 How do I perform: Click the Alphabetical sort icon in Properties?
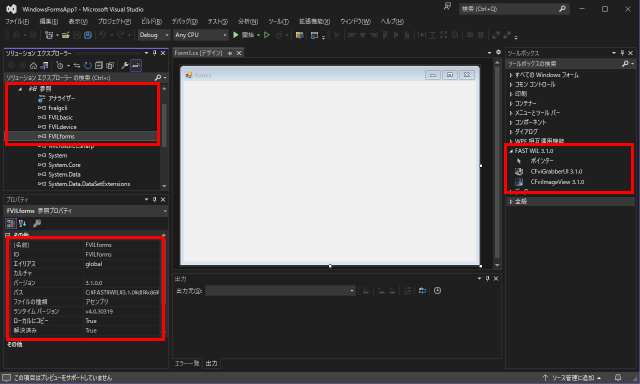[22, 223]
